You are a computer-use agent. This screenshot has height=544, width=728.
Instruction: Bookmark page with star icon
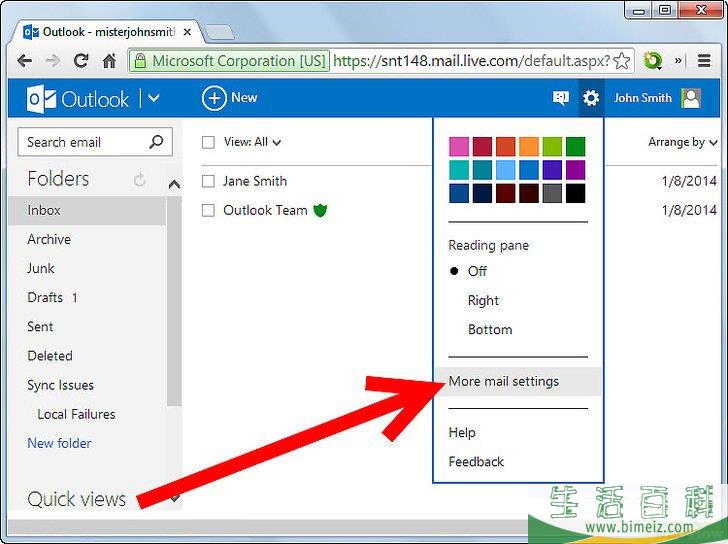622,61
